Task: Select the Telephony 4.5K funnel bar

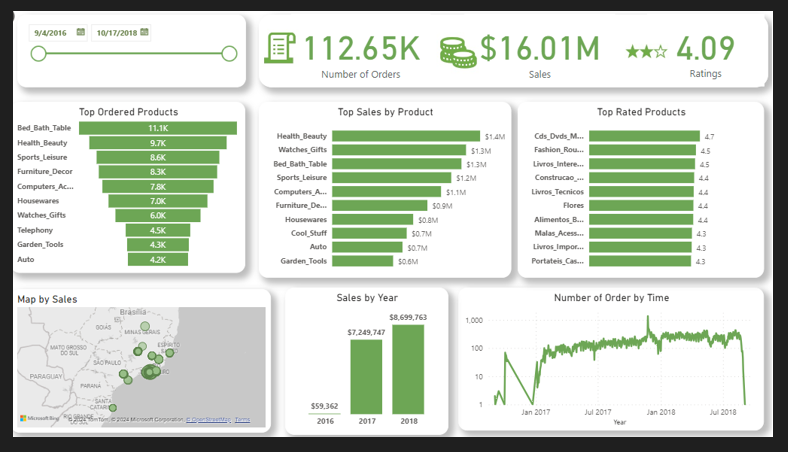Action: coord(158,230)
